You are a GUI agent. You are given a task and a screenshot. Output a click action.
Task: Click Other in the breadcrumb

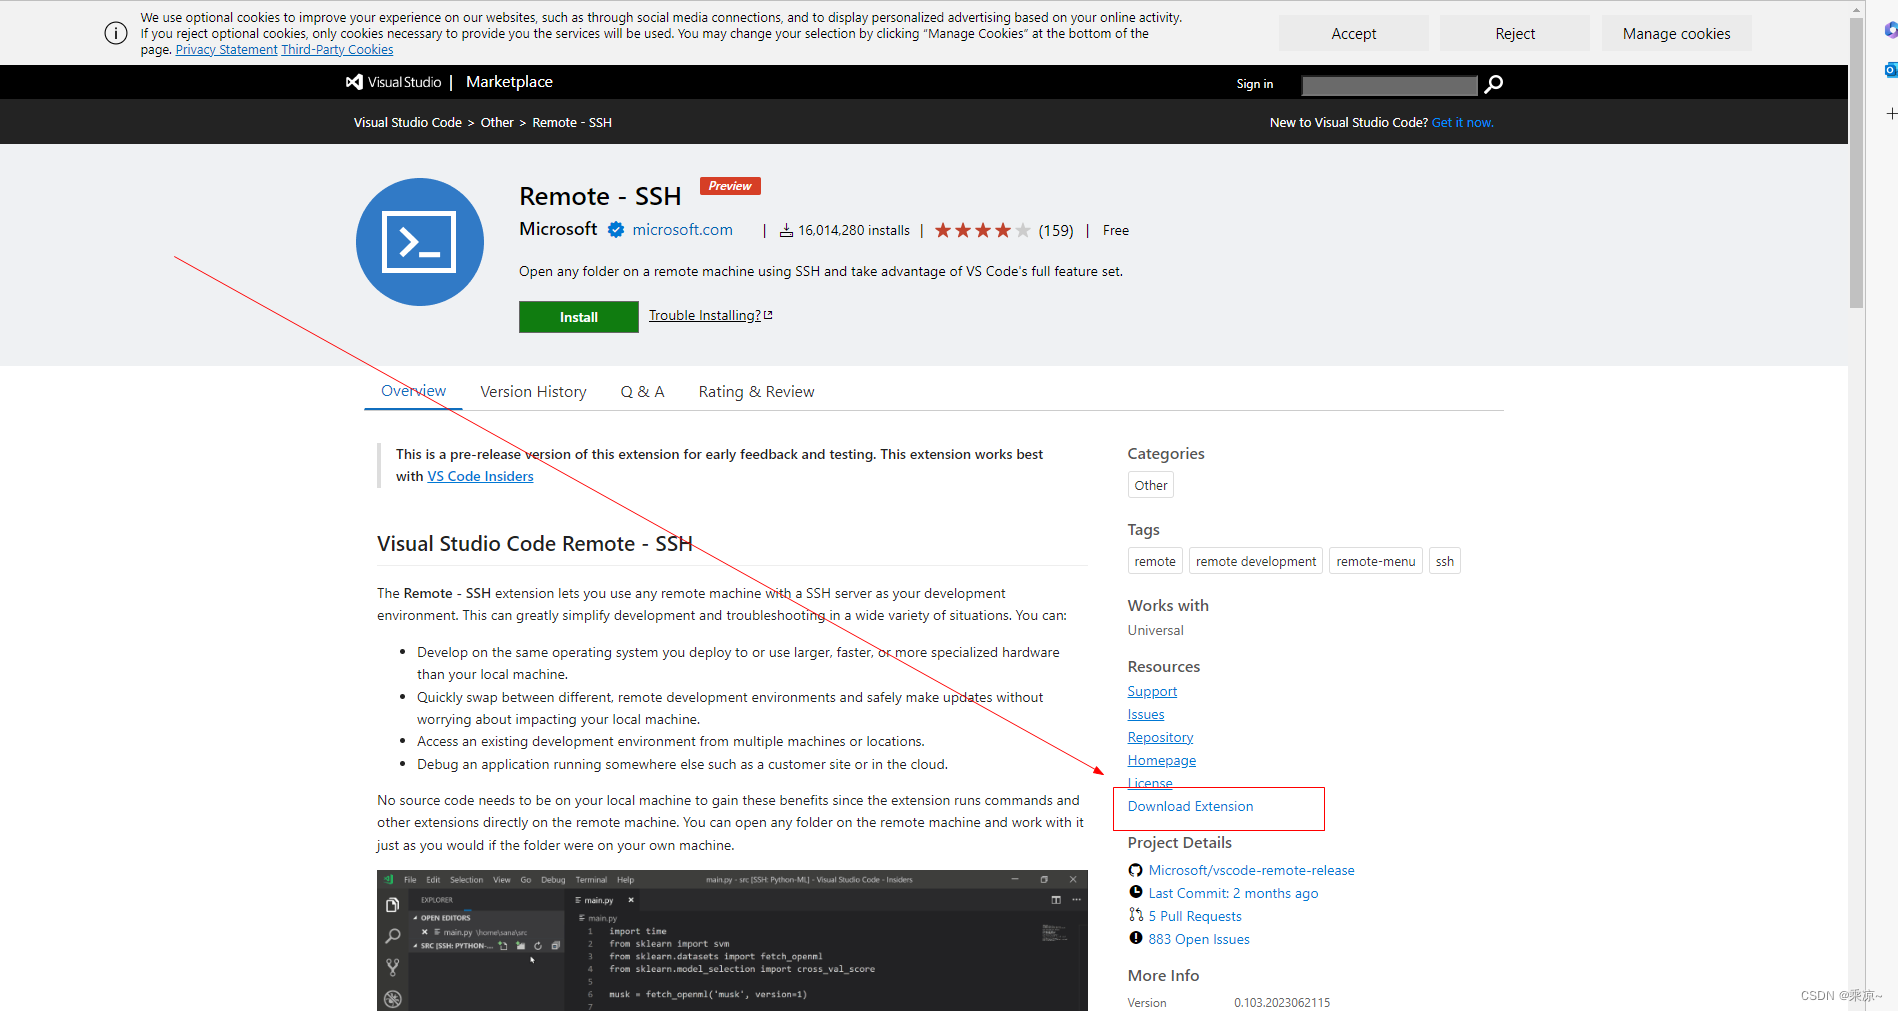click(496, 122)
